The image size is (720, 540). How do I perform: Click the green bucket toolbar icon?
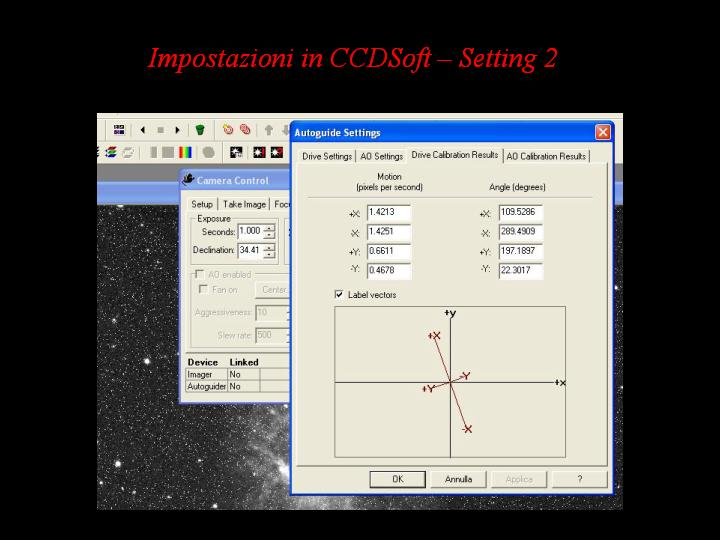coord(200,130)
